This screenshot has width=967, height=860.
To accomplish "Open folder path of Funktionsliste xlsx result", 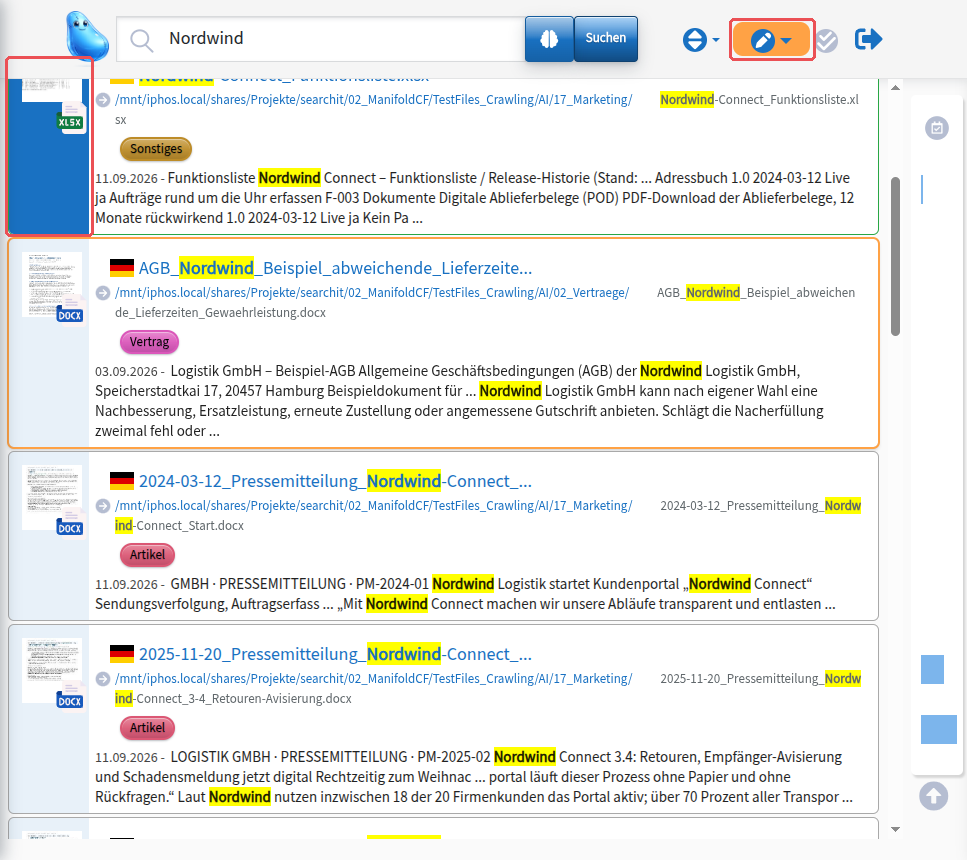I will click(x=374, y=99).
